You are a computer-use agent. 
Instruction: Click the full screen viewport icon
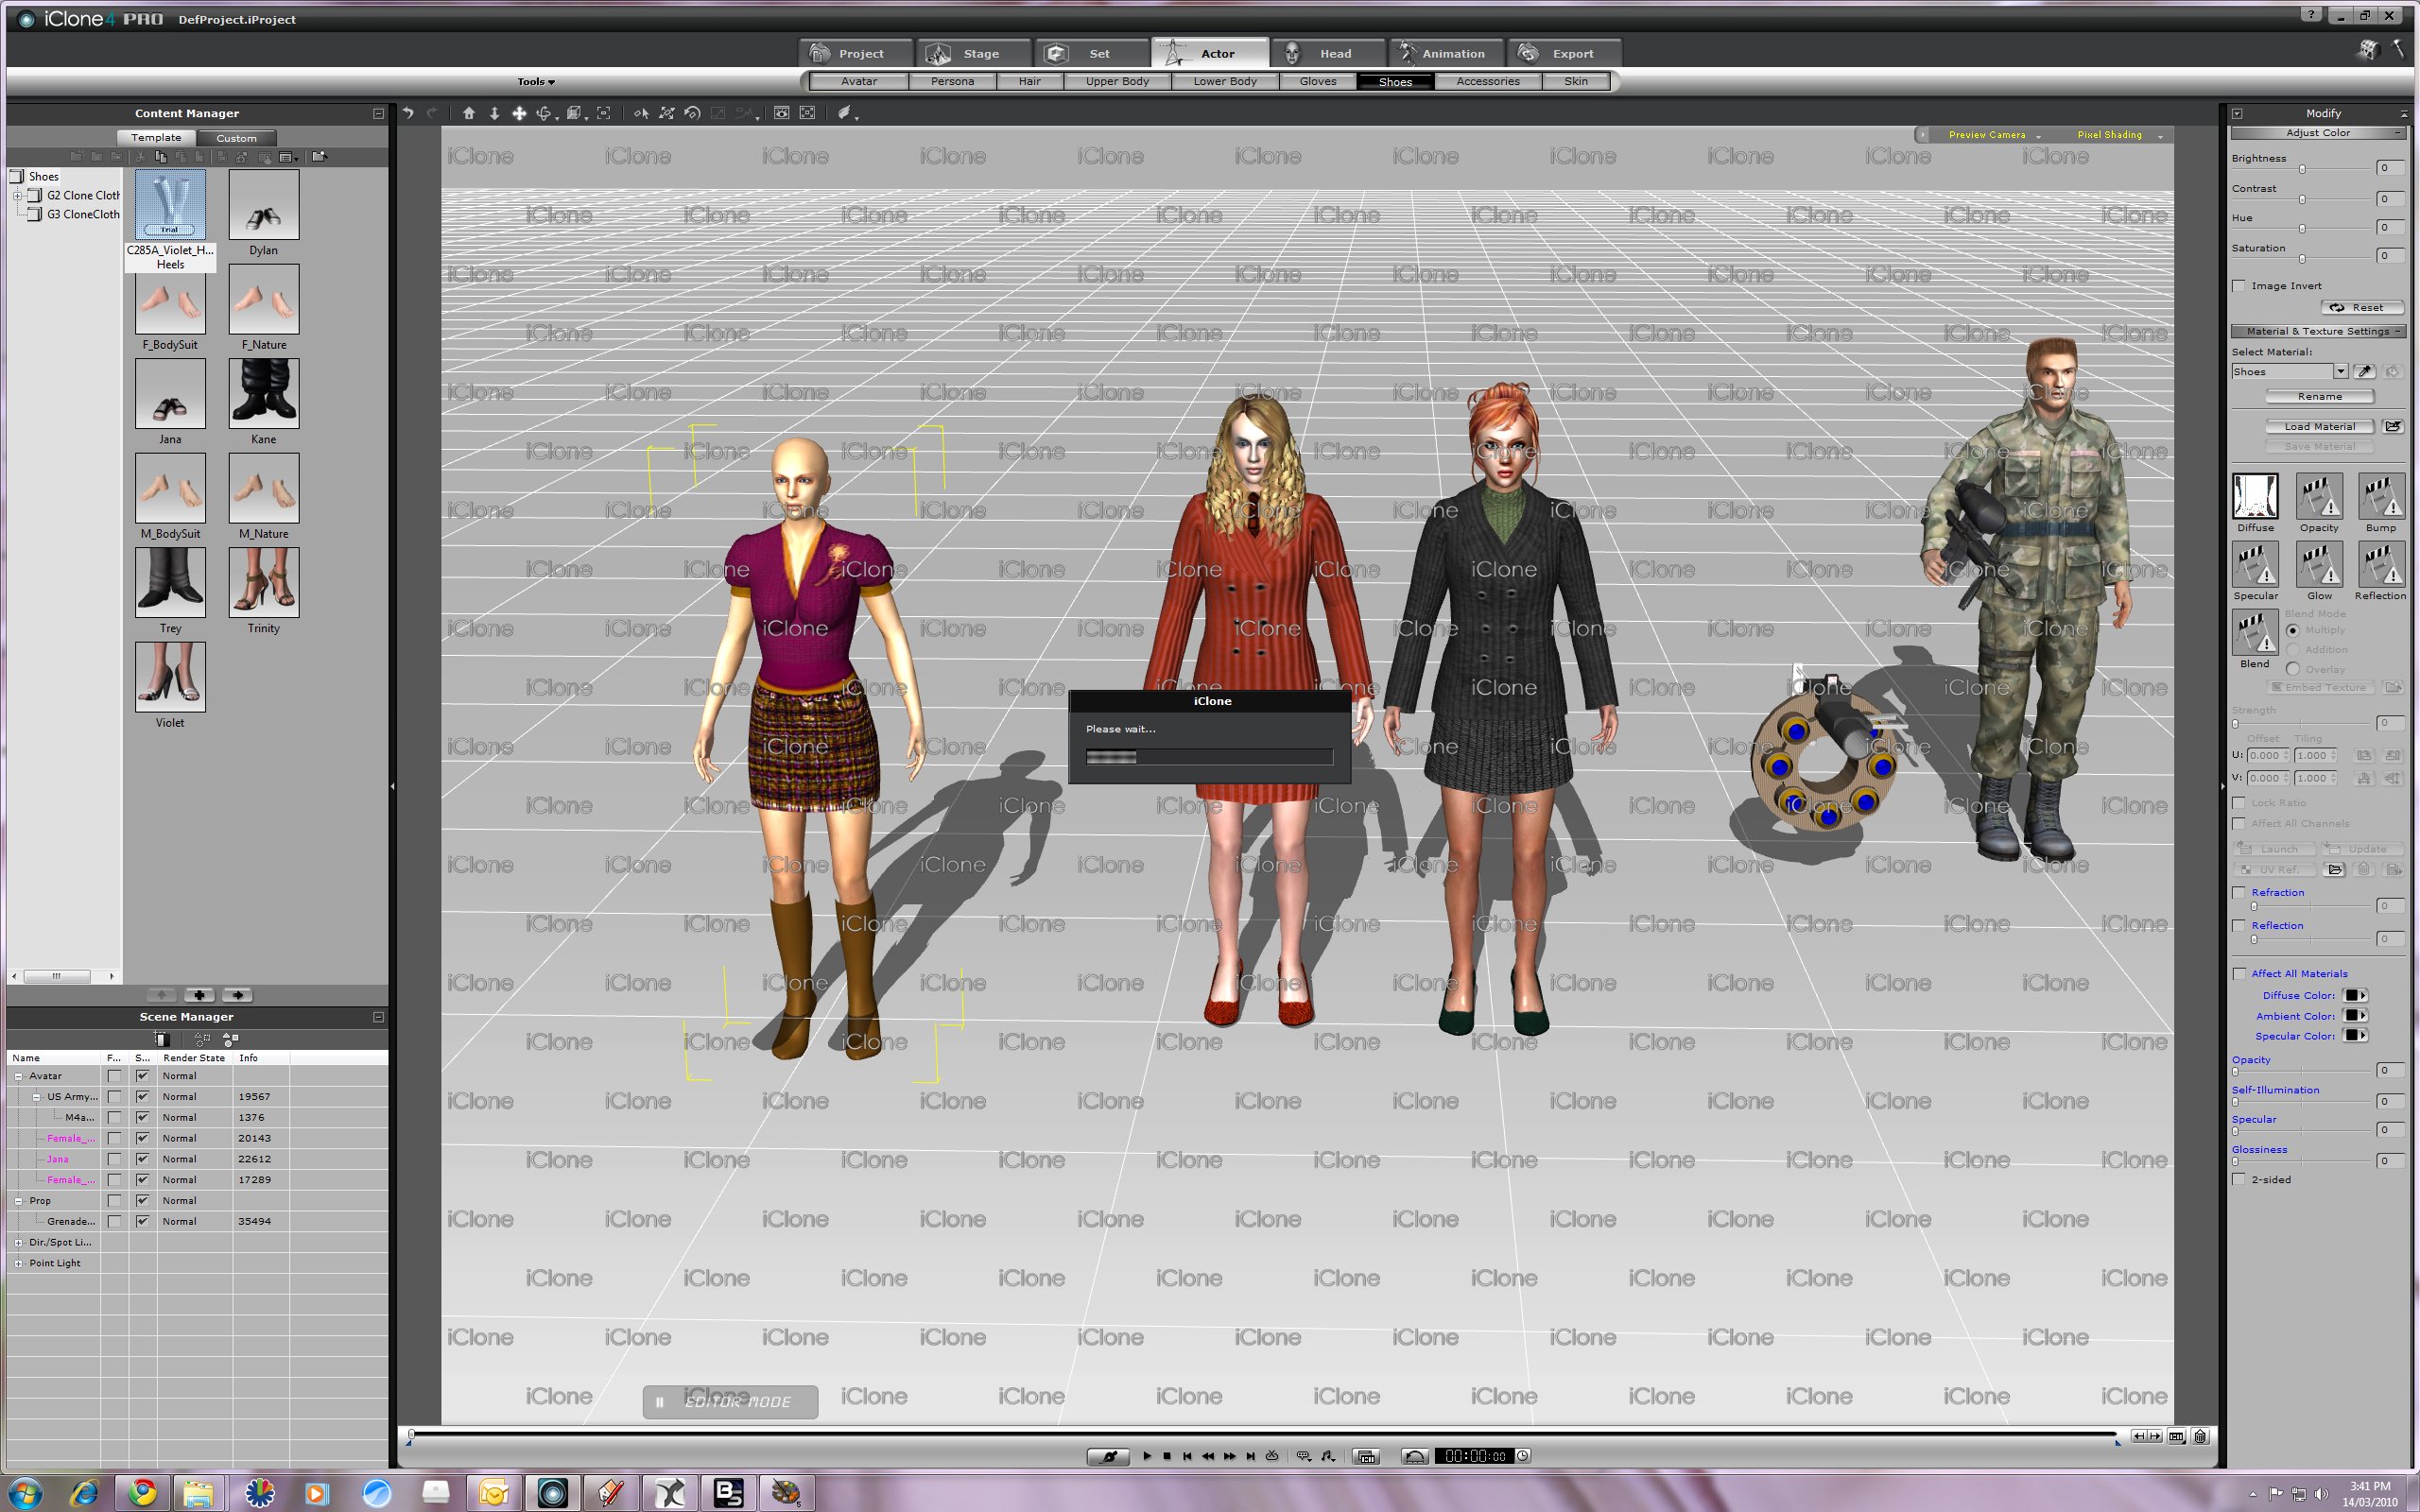[x=807, y=113]
